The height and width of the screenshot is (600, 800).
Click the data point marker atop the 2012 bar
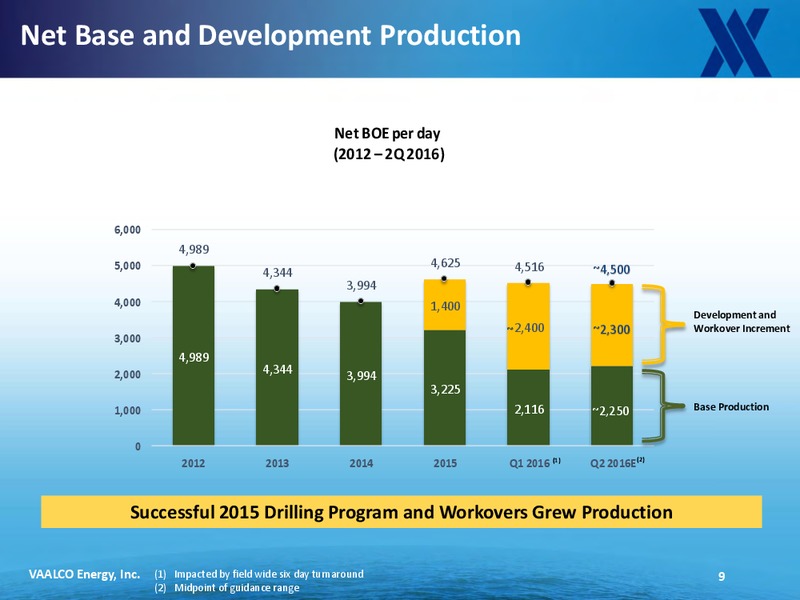tap(193, 266)
